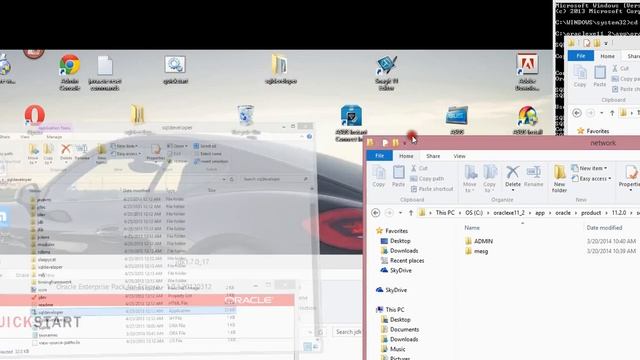This screenshot has width=640, height=360.
Task: Expand chevron after This PC in address bar
Action: tap(460, 213)
